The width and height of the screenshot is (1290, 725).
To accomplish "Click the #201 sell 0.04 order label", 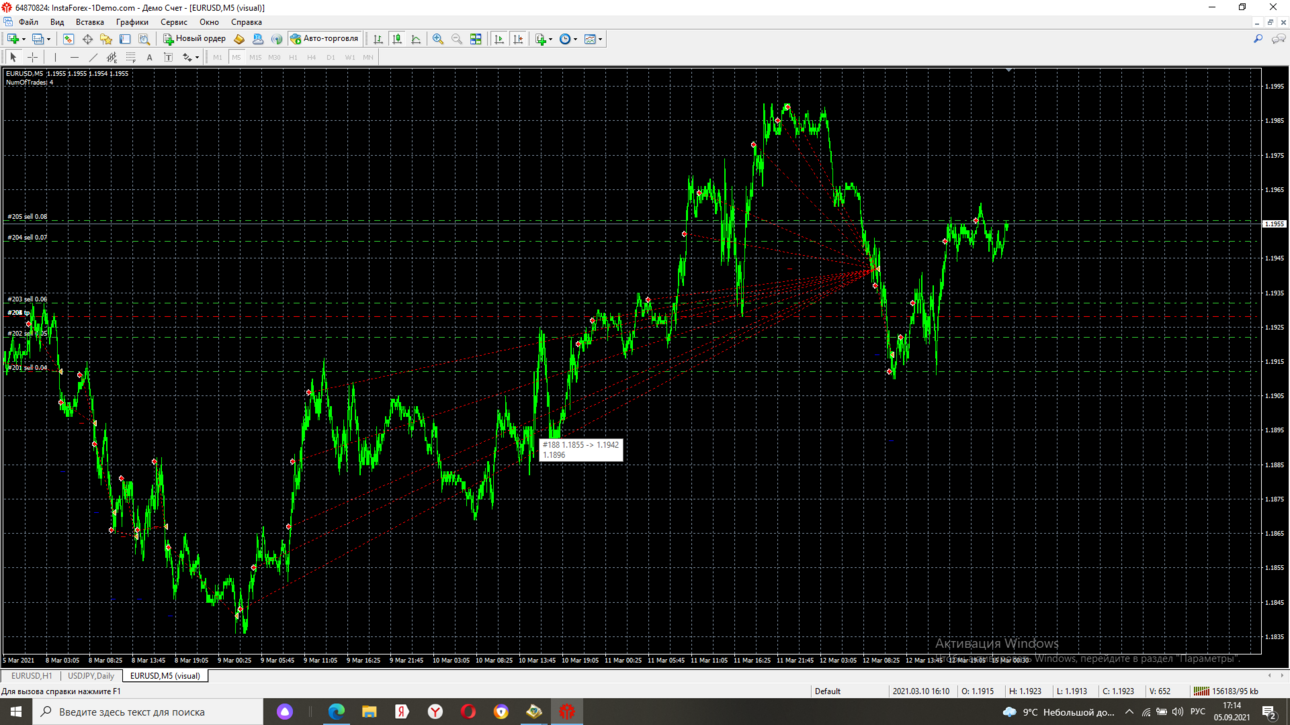I will tap(27, 368).
